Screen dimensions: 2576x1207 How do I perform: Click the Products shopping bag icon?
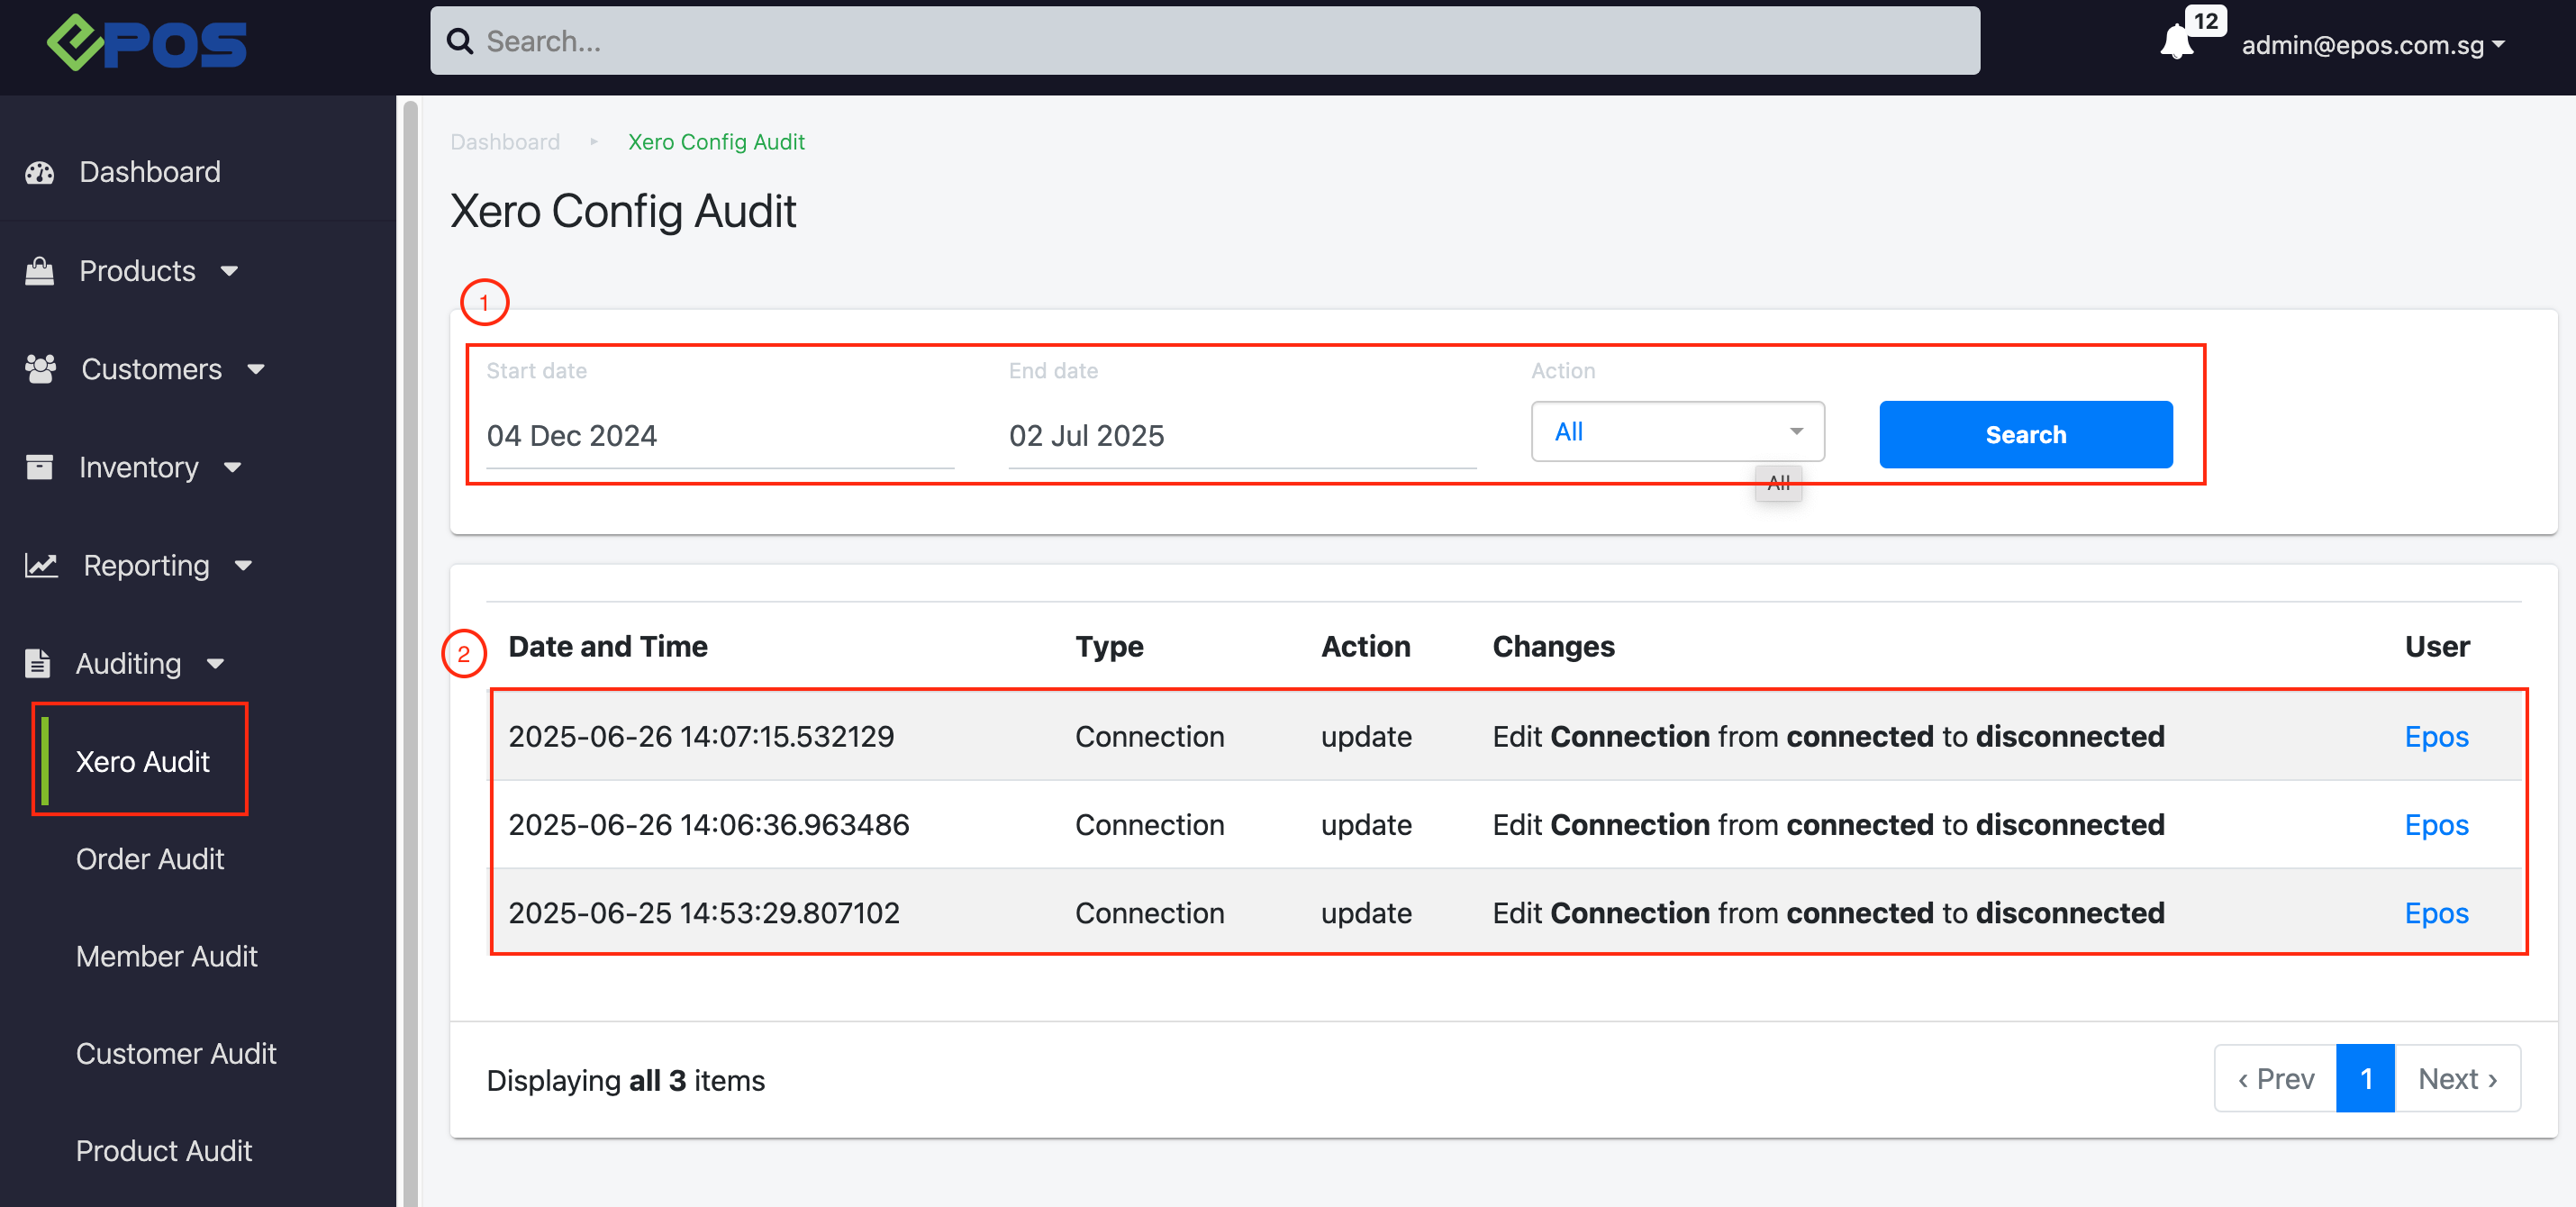[x=40, y=271]
